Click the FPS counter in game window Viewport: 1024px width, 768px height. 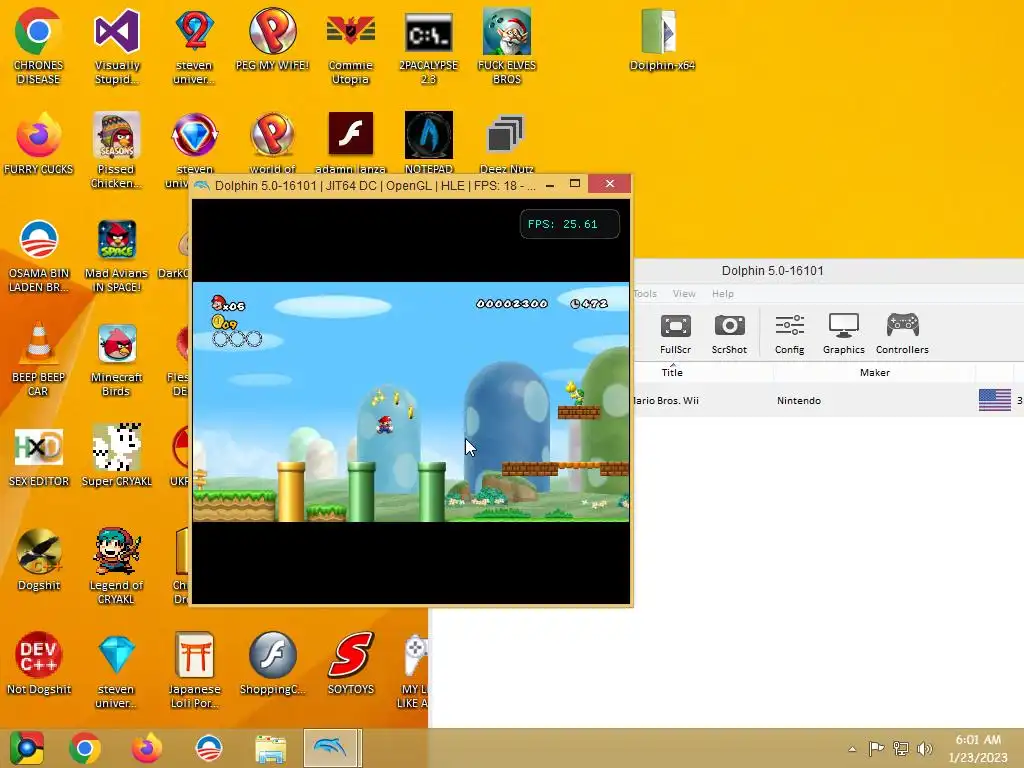[x=569, y=224]
